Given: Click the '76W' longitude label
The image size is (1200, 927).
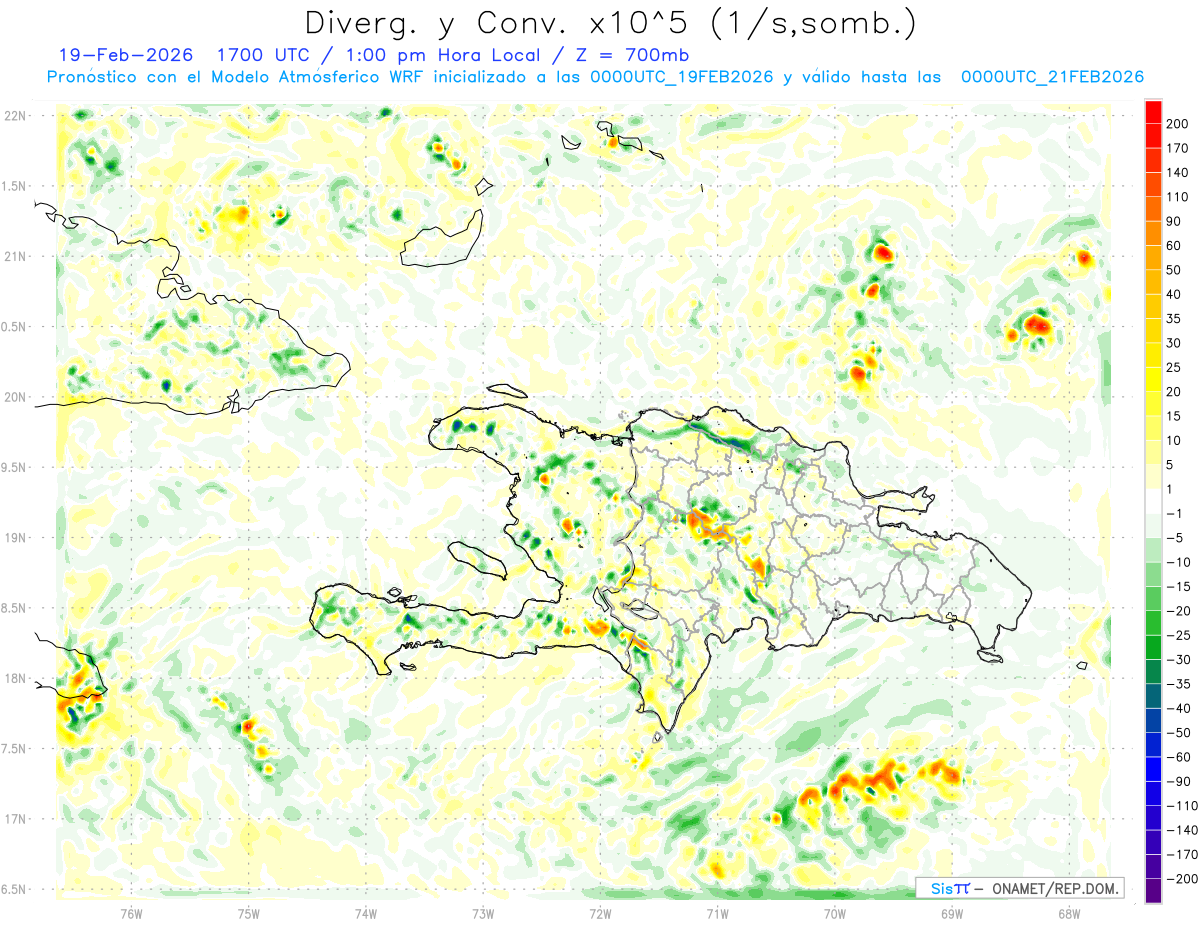Looking at the screenshot, I should [131, 914].
